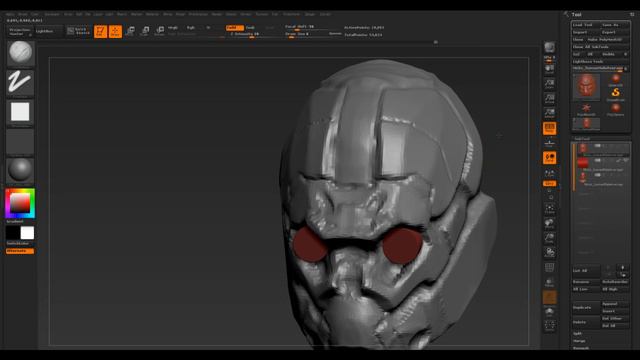
Task: Open the brush picker thumbnail
Action: coord(20,53)
